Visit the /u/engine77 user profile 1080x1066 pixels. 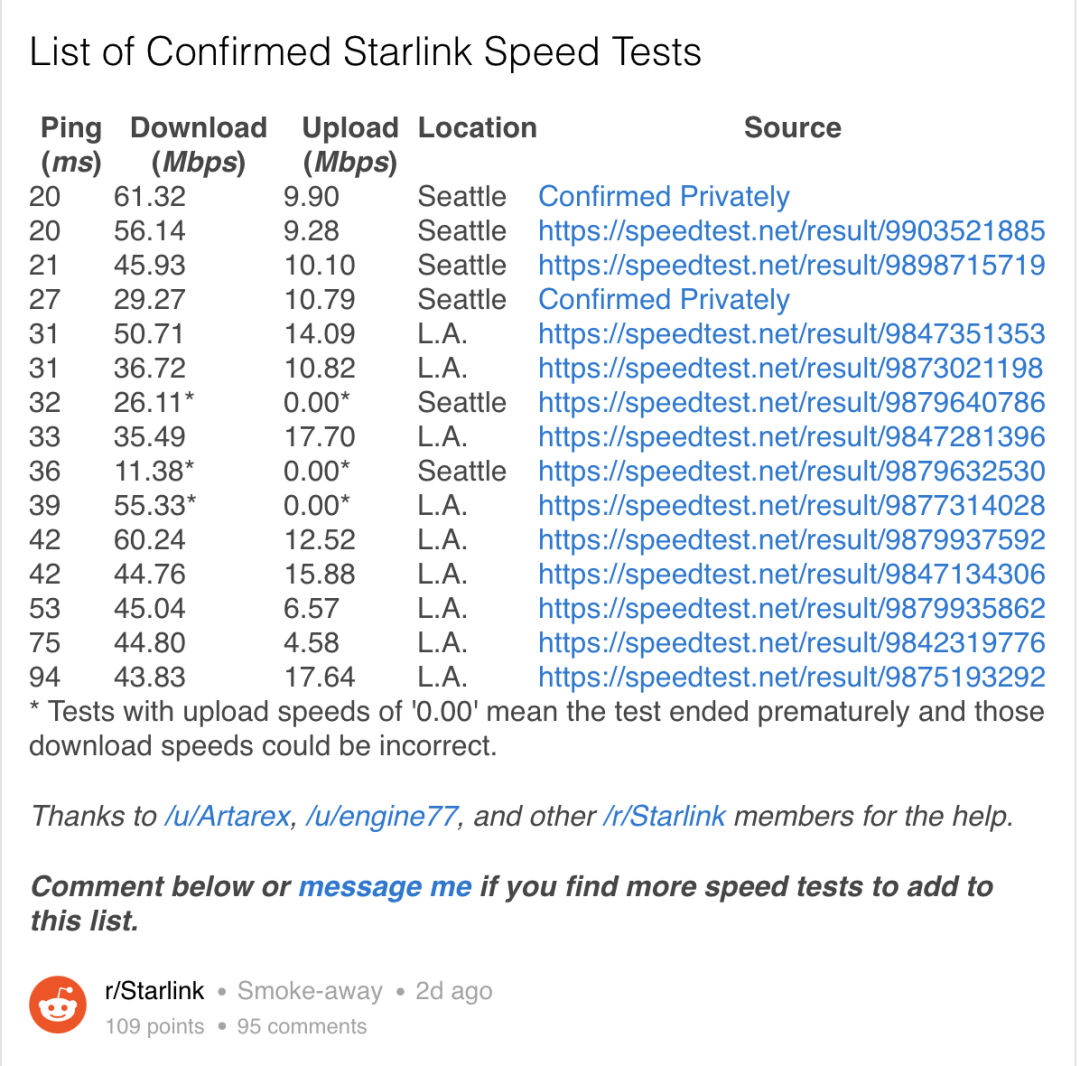coord(384,816)
